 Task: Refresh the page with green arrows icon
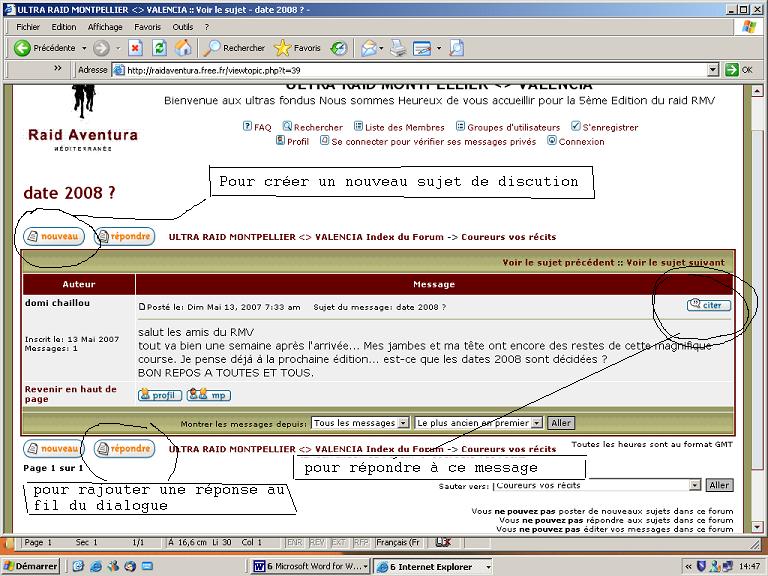tap(159, 48)
